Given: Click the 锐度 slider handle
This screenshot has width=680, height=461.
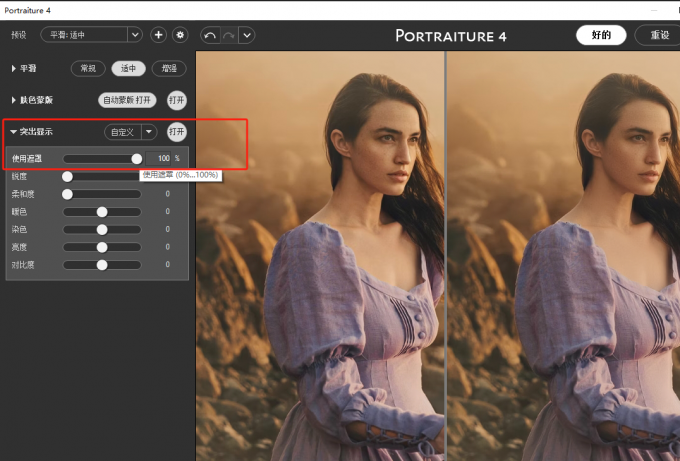Looking at the screenshot, I should point(67,177).
